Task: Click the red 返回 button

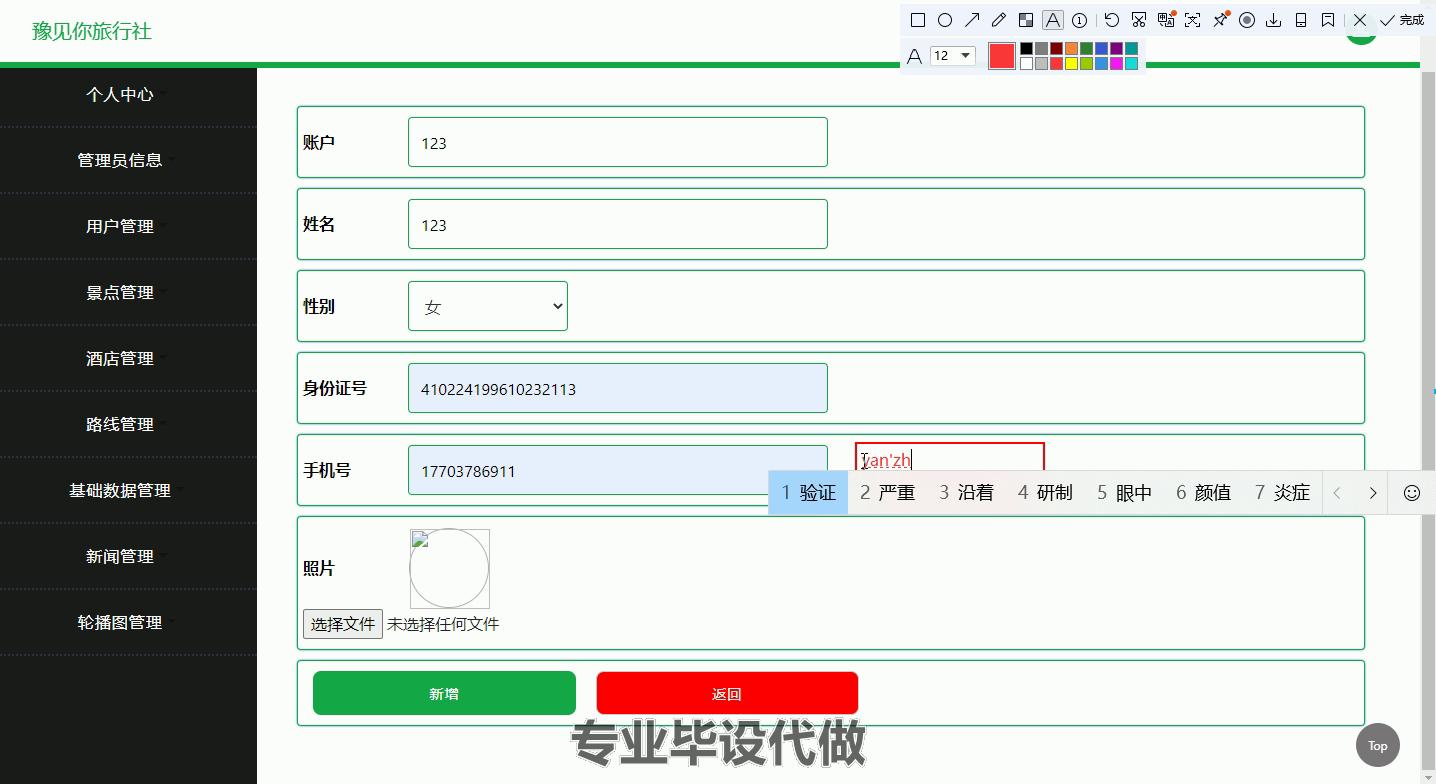Action: coord(727,693)
